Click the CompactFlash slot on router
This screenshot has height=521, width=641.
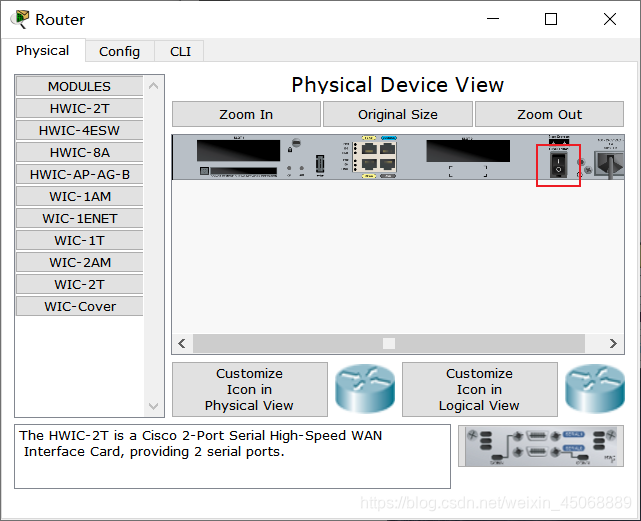click(244, 171)
